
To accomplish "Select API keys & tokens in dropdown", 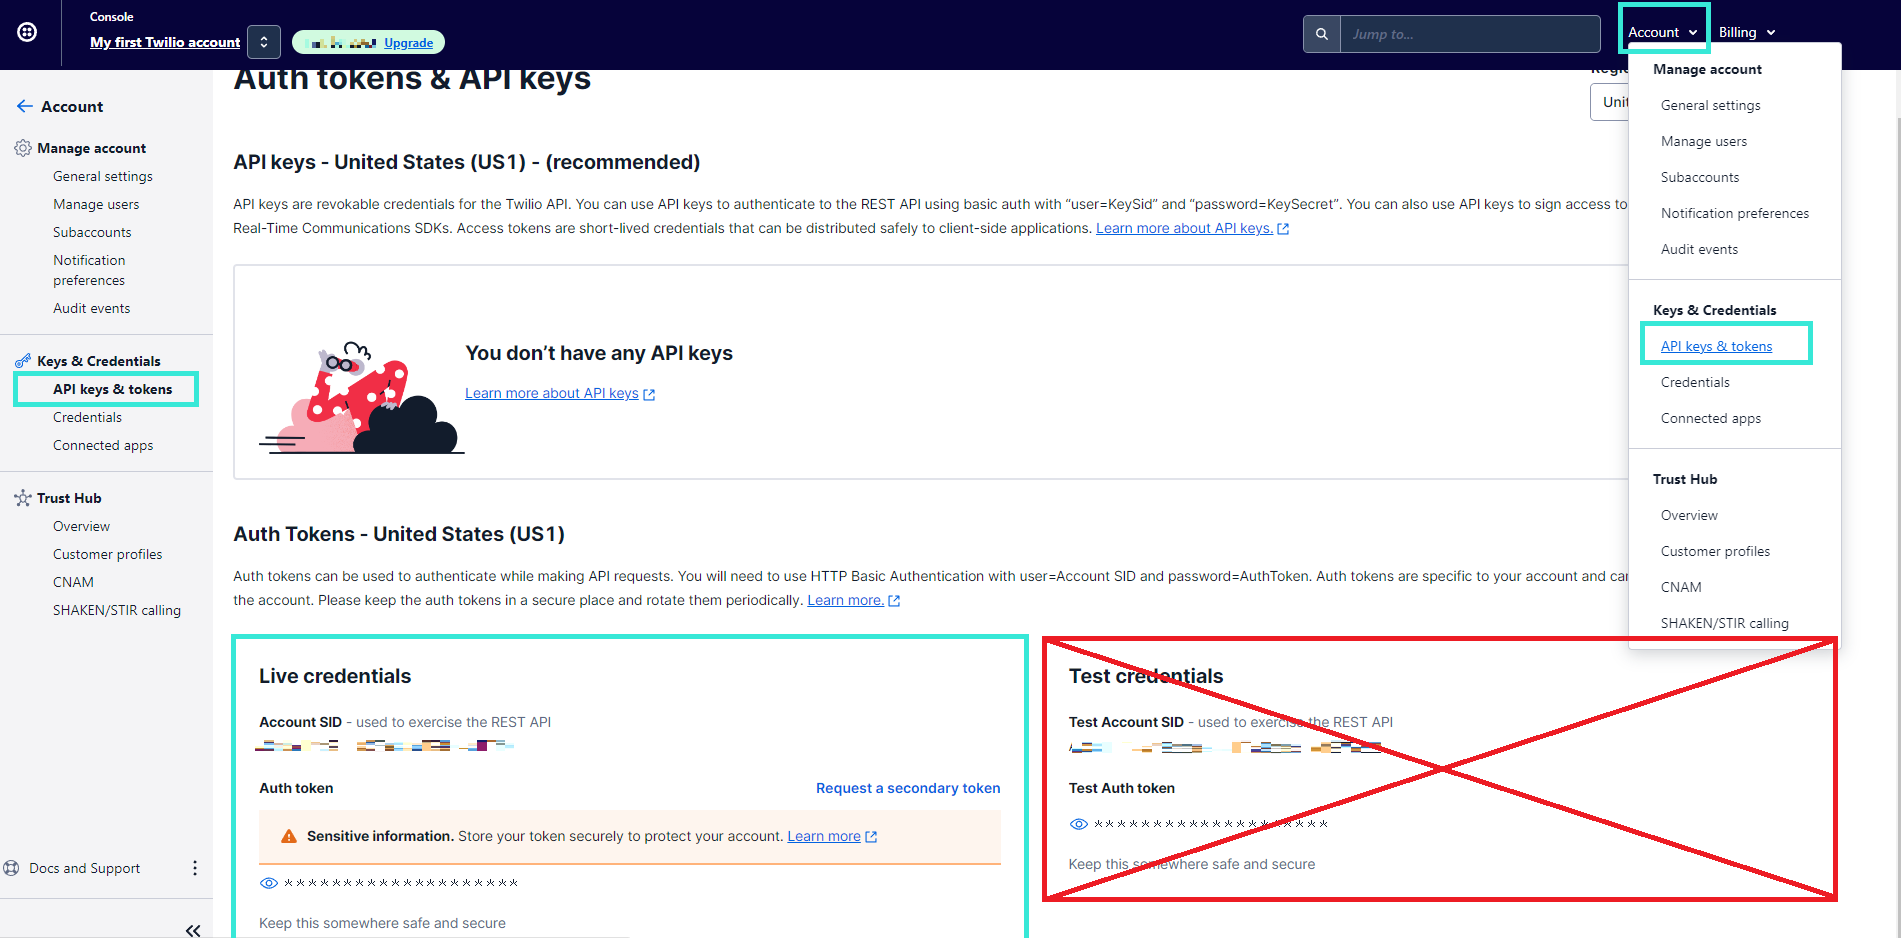I will tap(1716, 346).
